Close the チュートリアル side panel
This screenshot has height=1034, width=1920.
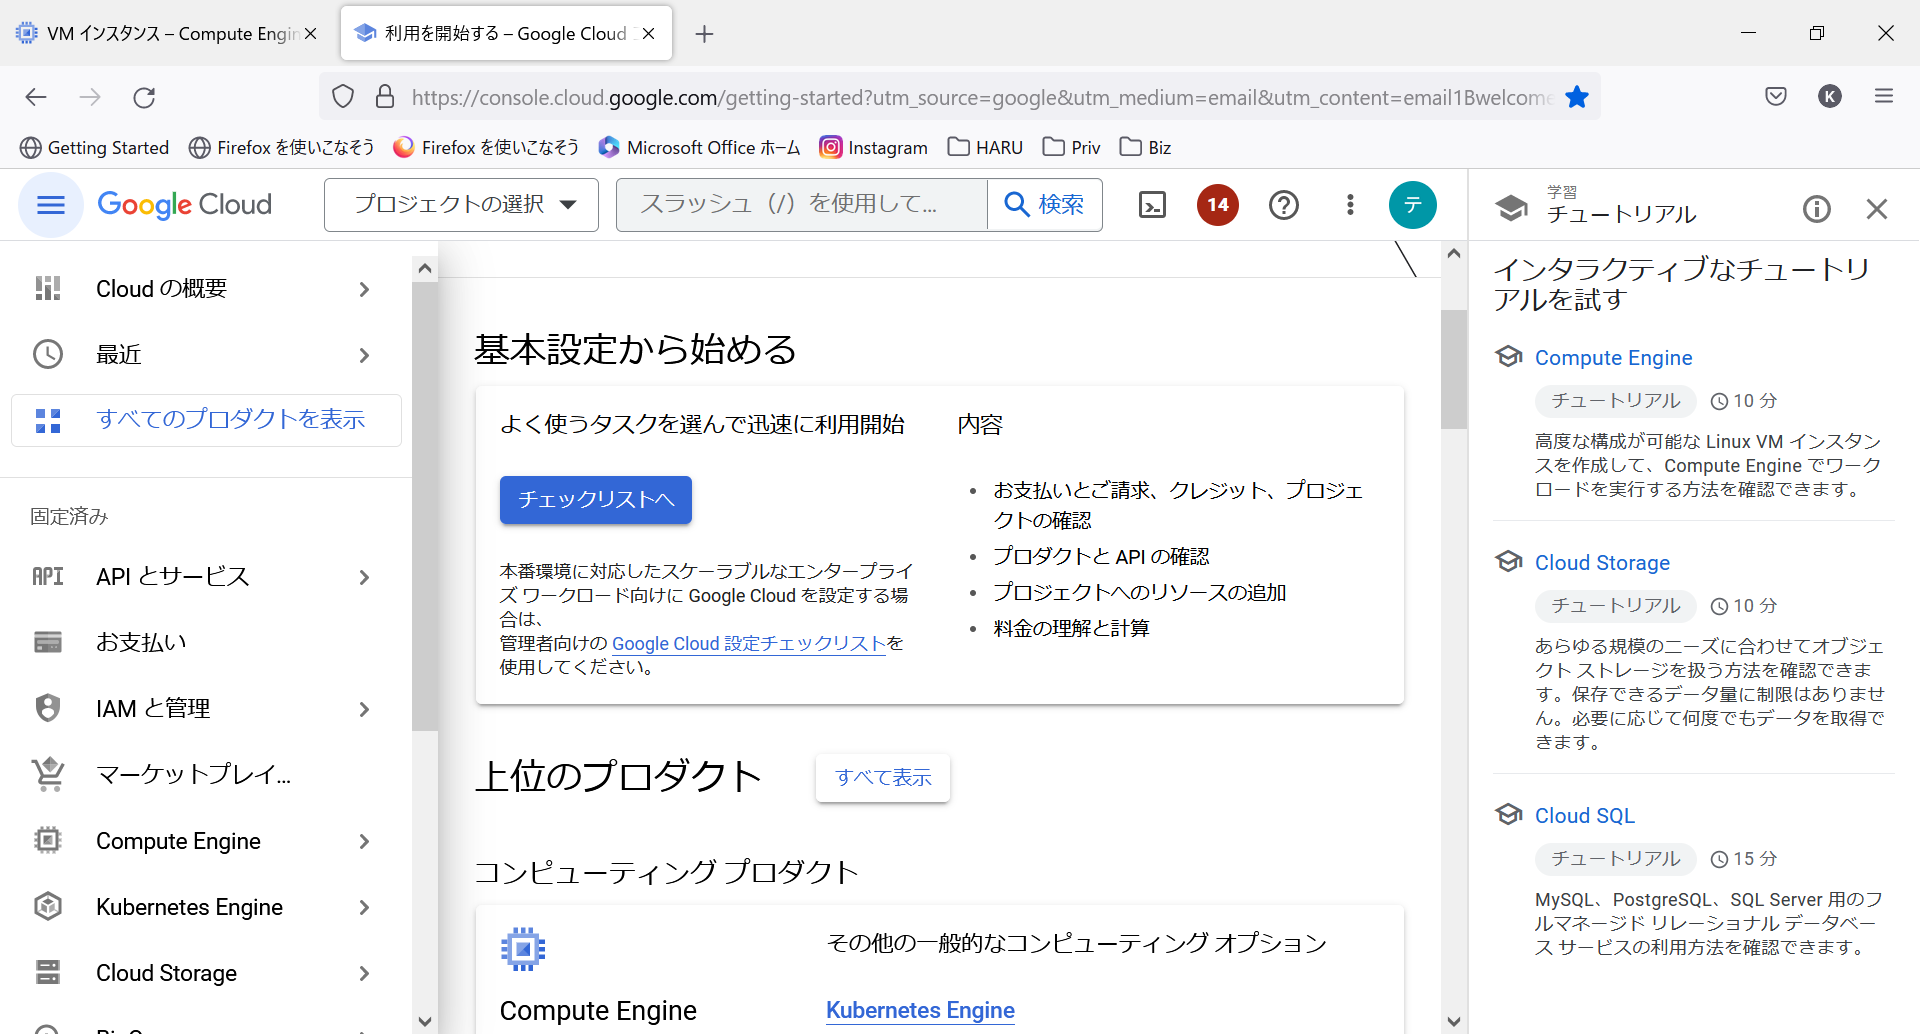click(1876, 209)
